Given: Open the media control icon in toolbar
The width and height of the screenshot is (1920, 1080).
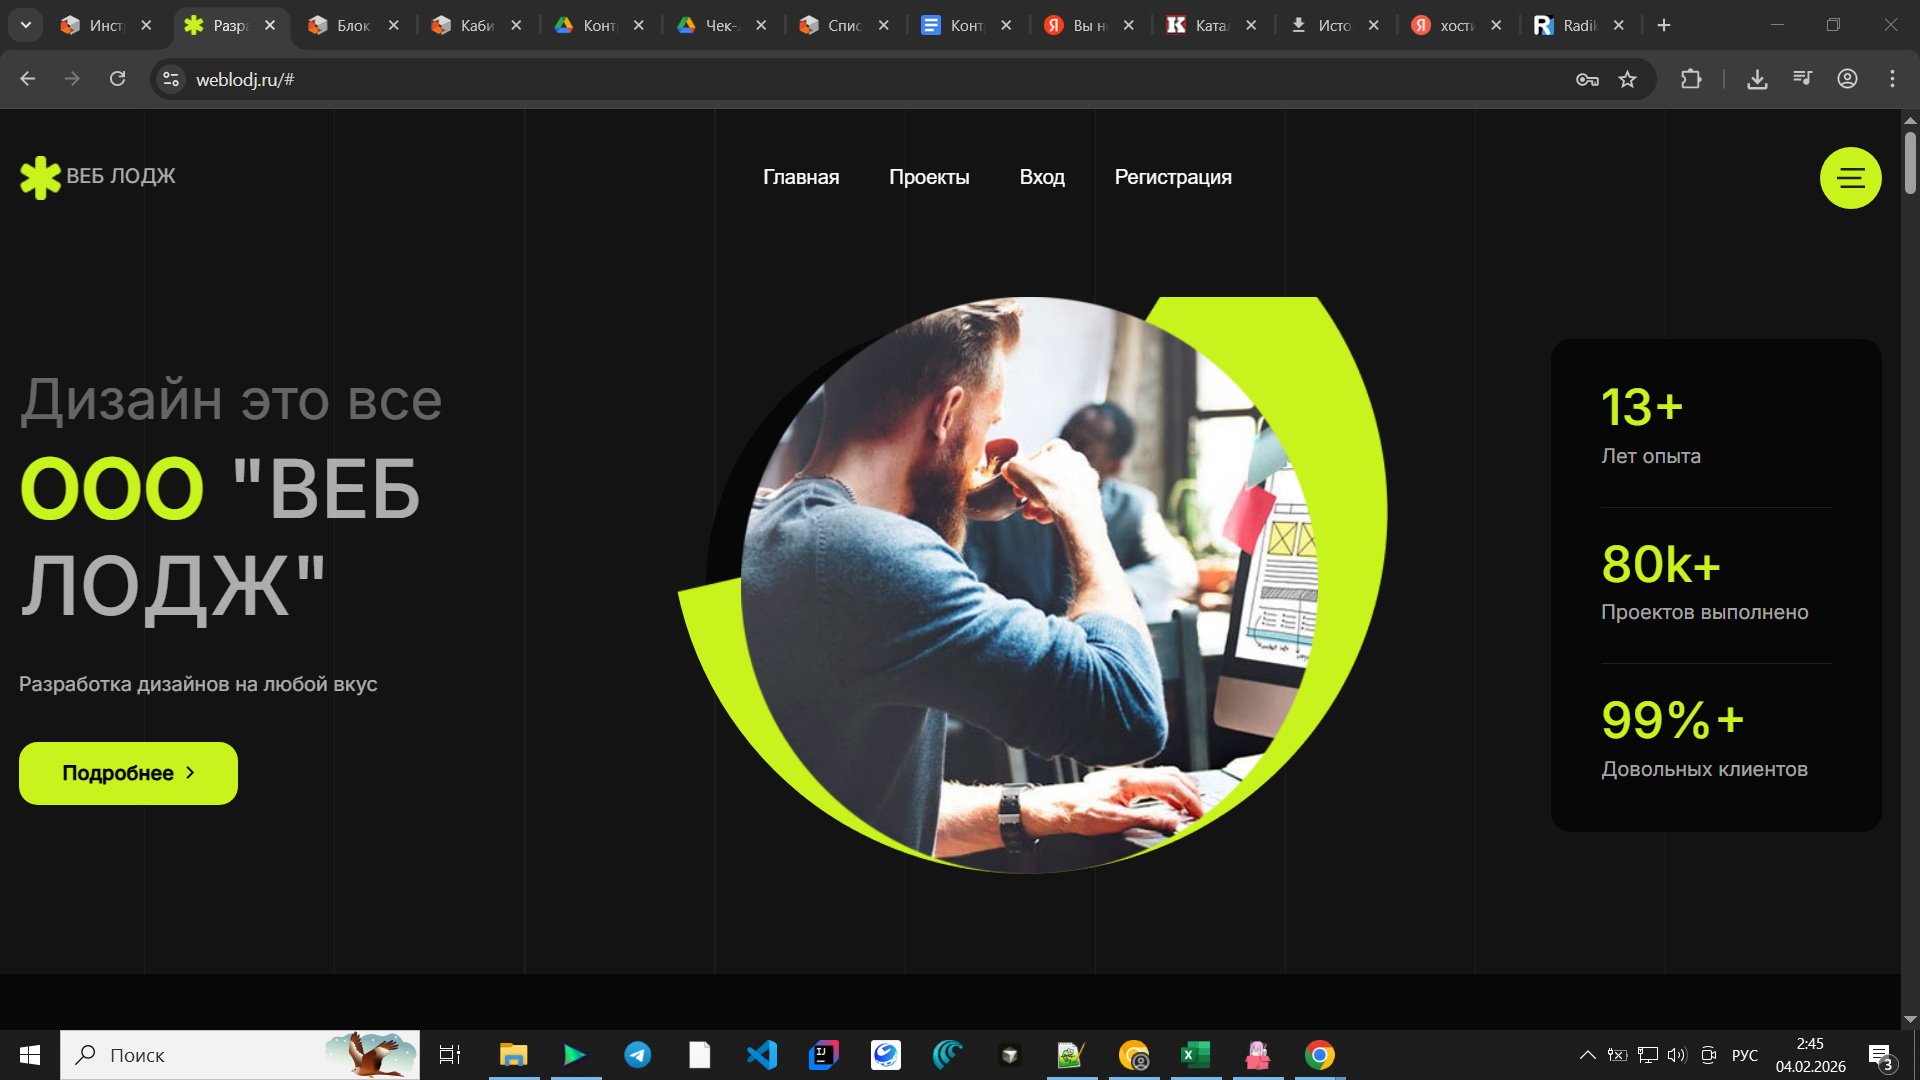Looking at the screenshot, I should pos(1802,79).
